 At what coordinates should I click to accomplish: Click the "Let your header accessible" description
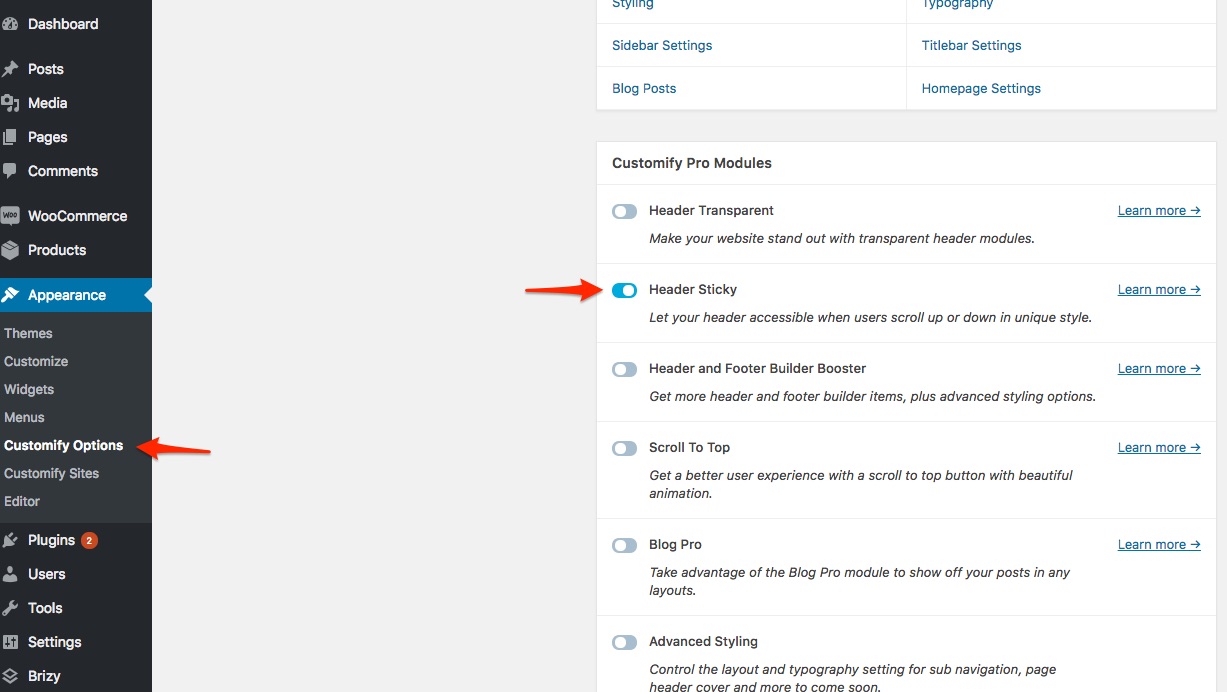pyautogui.click(x=870, y=318)
